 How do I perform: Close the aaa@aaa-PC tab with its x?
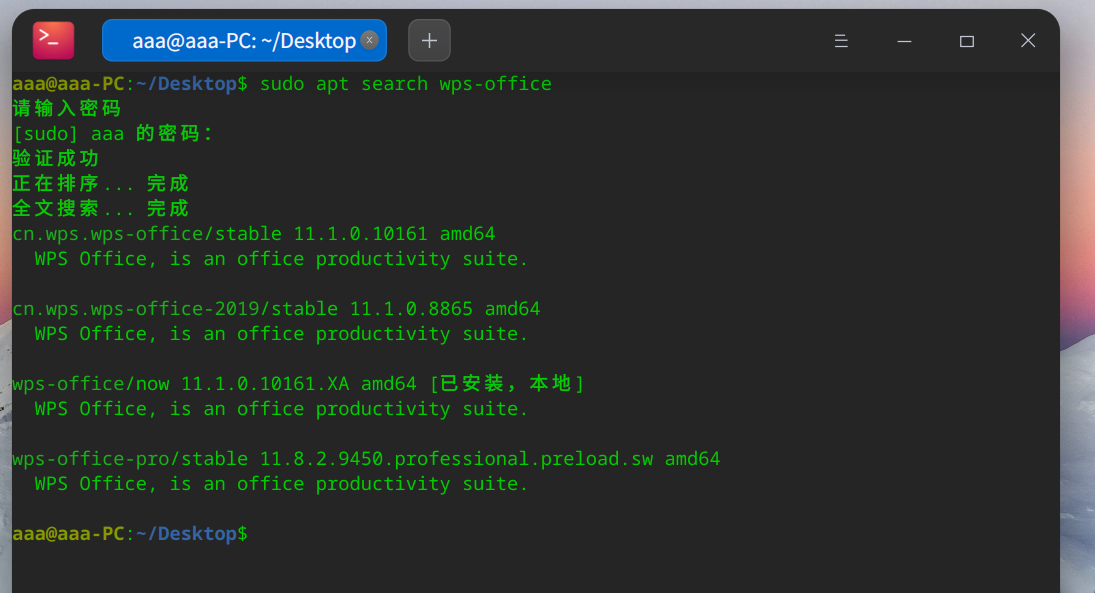pyautogui.click(x=369, y=40)
